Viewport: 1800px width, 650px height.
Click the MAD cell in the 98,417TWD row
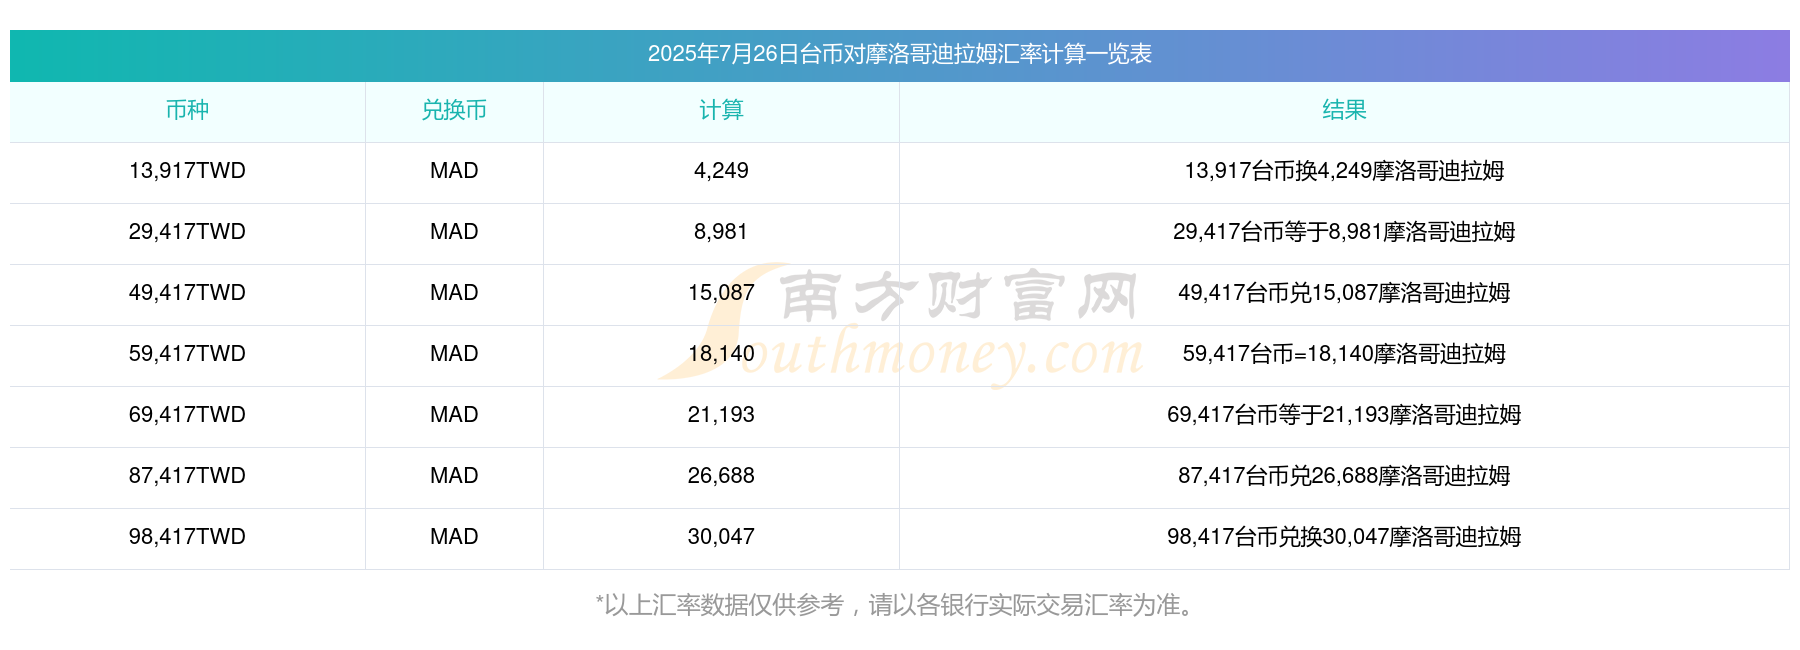[454, 537]
